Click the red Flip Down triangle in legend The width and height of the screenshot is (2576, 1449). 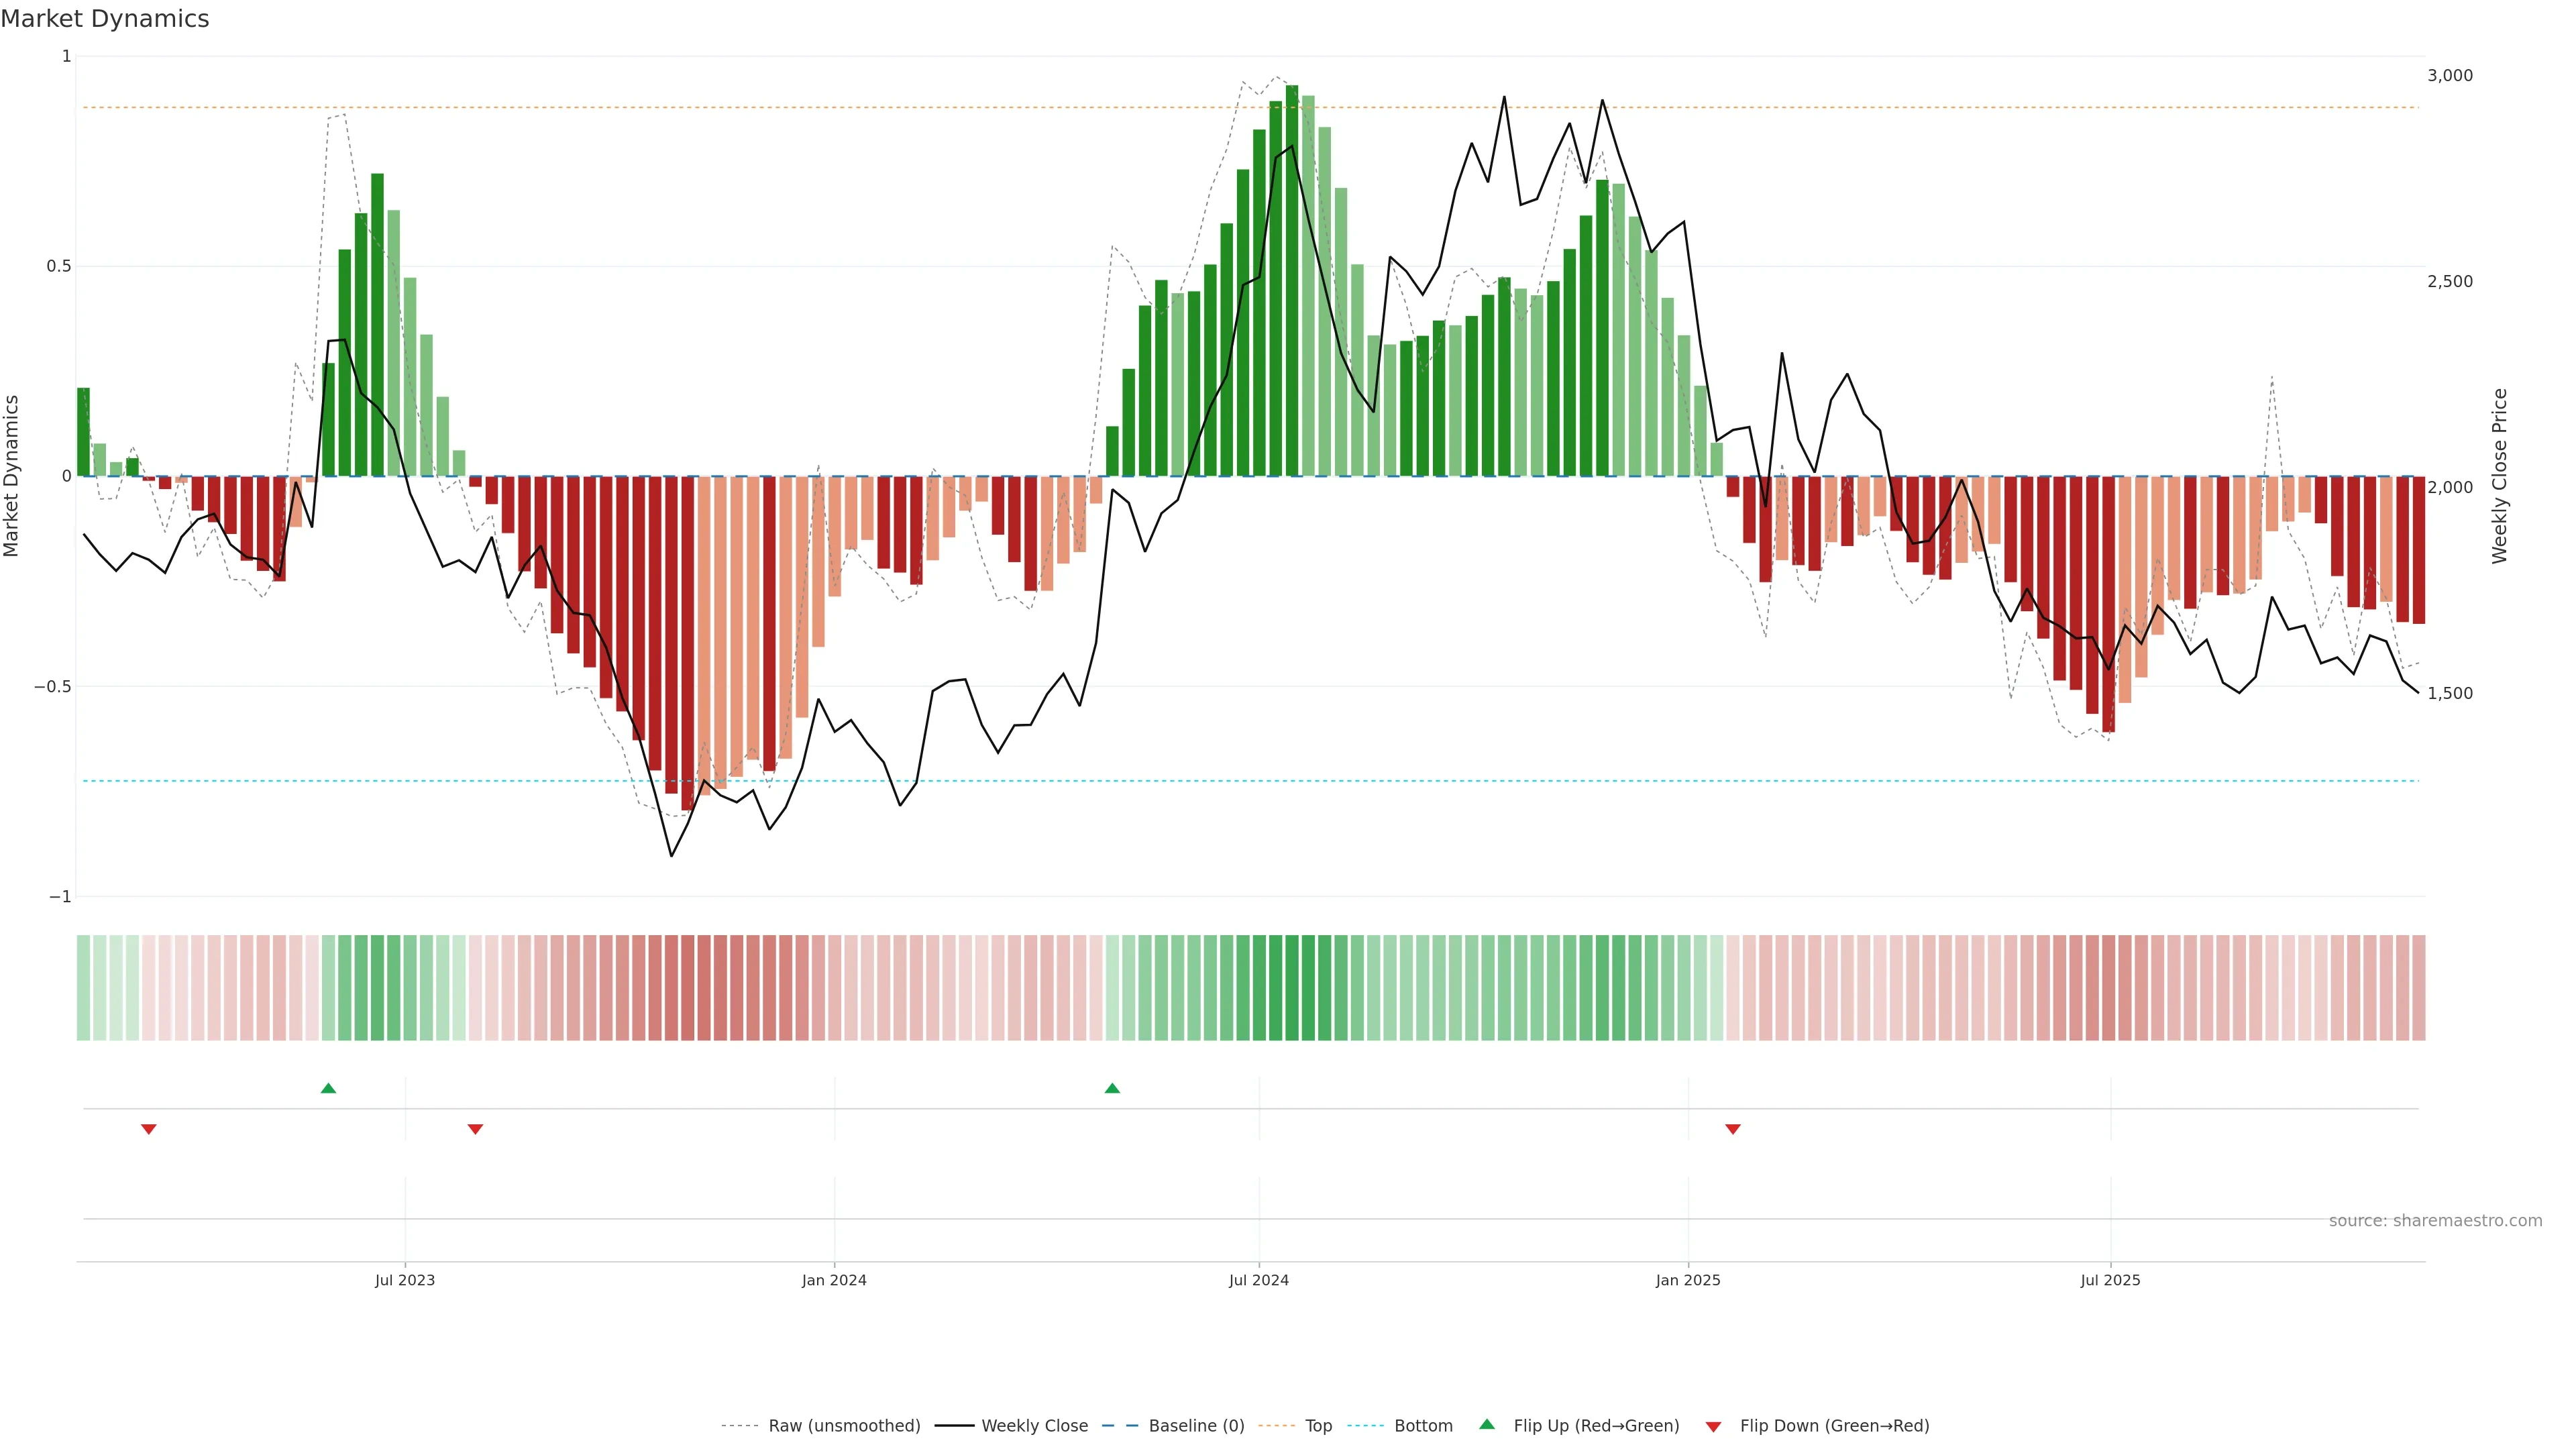click(1713, 1426)
